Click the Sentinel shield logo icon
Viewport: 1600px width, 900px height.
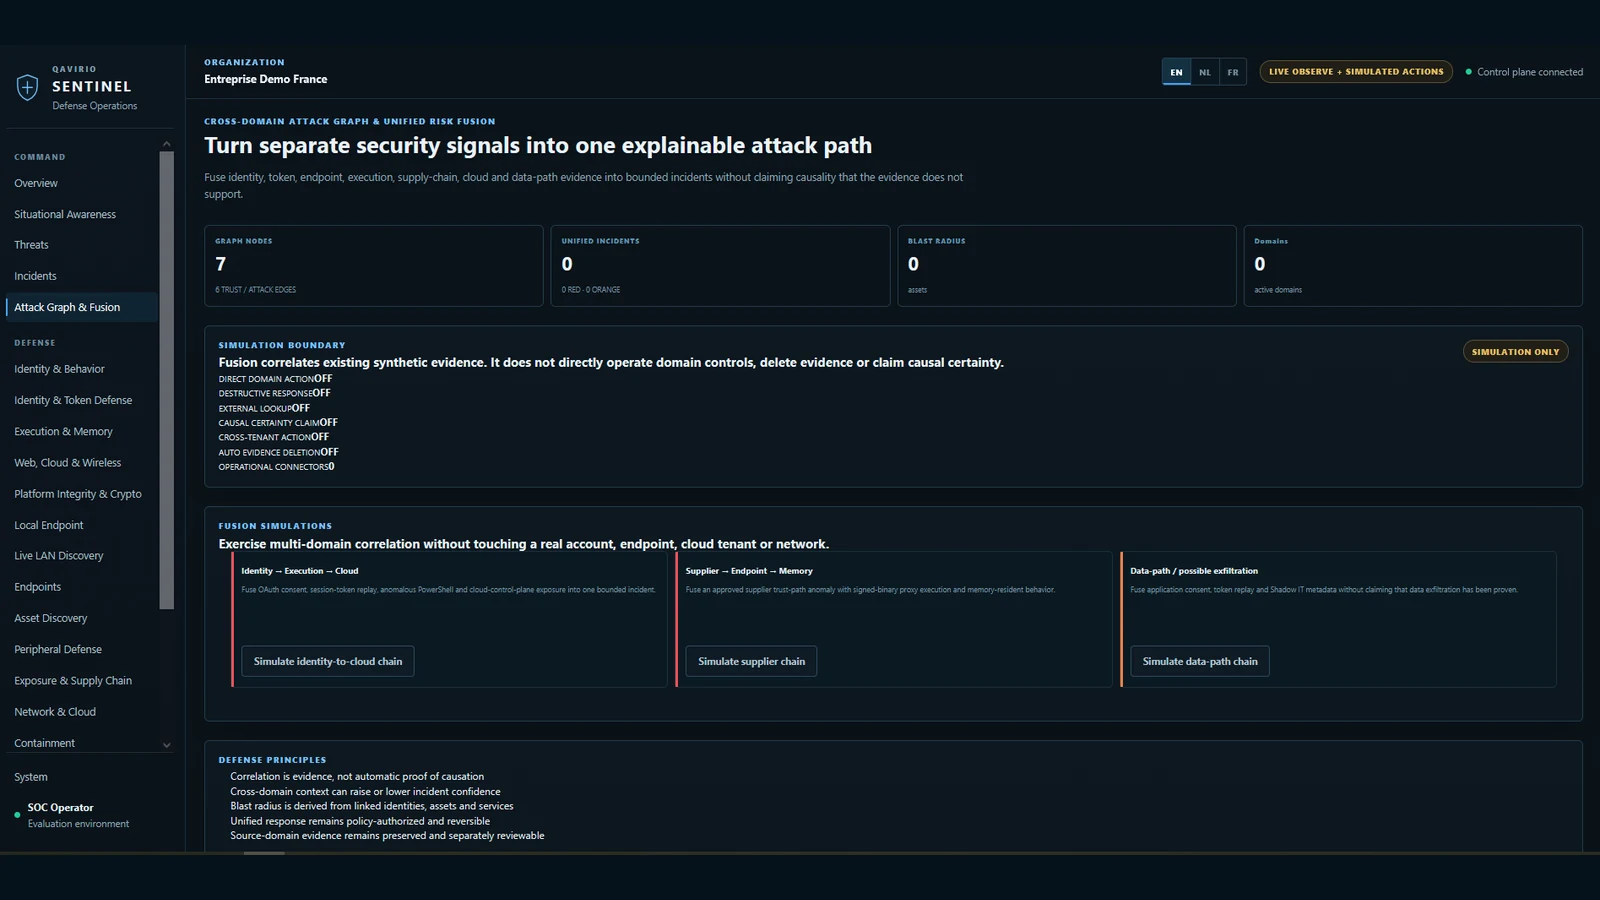point(28,87)
